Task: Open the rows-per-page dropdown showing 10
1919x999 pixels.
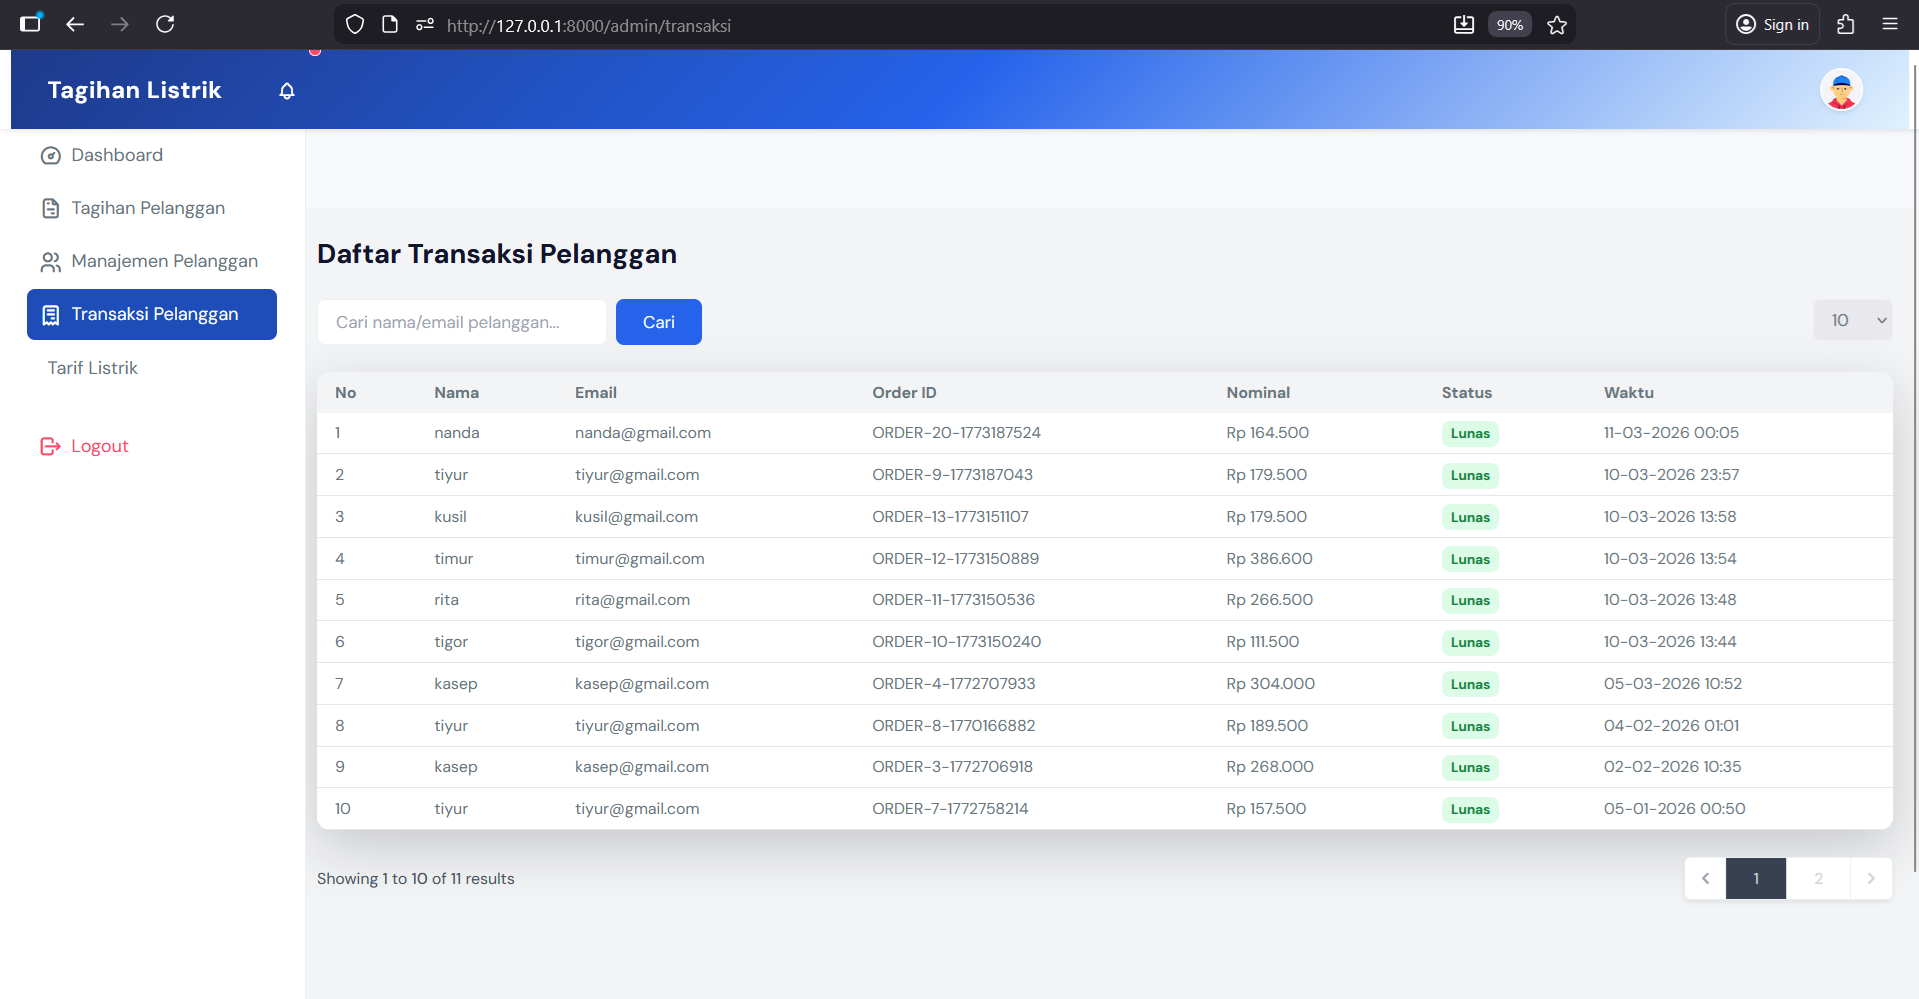Action: tap(1853, 320)
